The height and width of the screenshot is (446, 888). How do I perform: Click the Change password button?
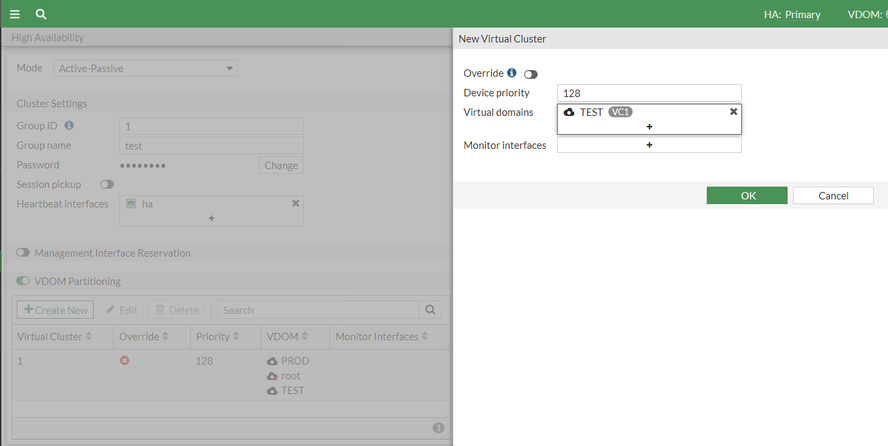281,165
